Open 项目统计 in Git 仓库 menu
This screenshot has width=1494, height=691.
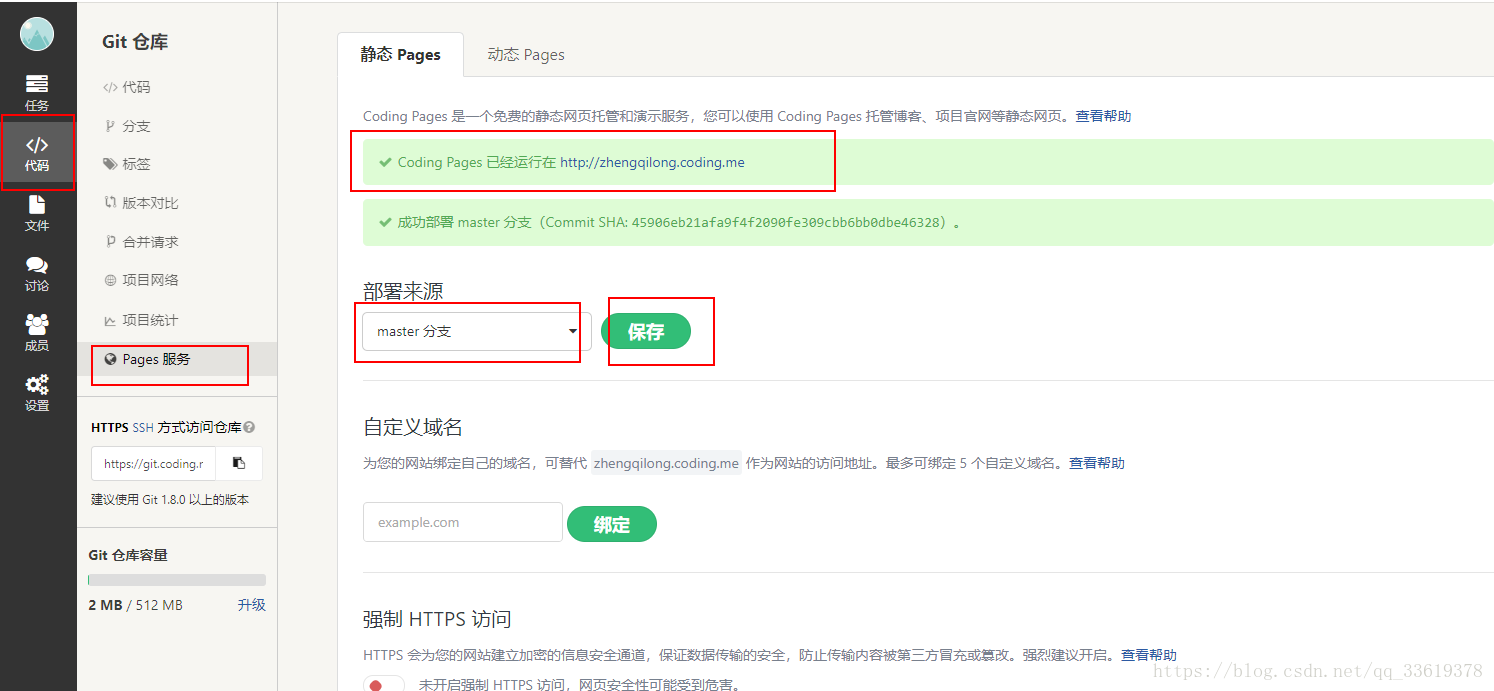point(141,320)
